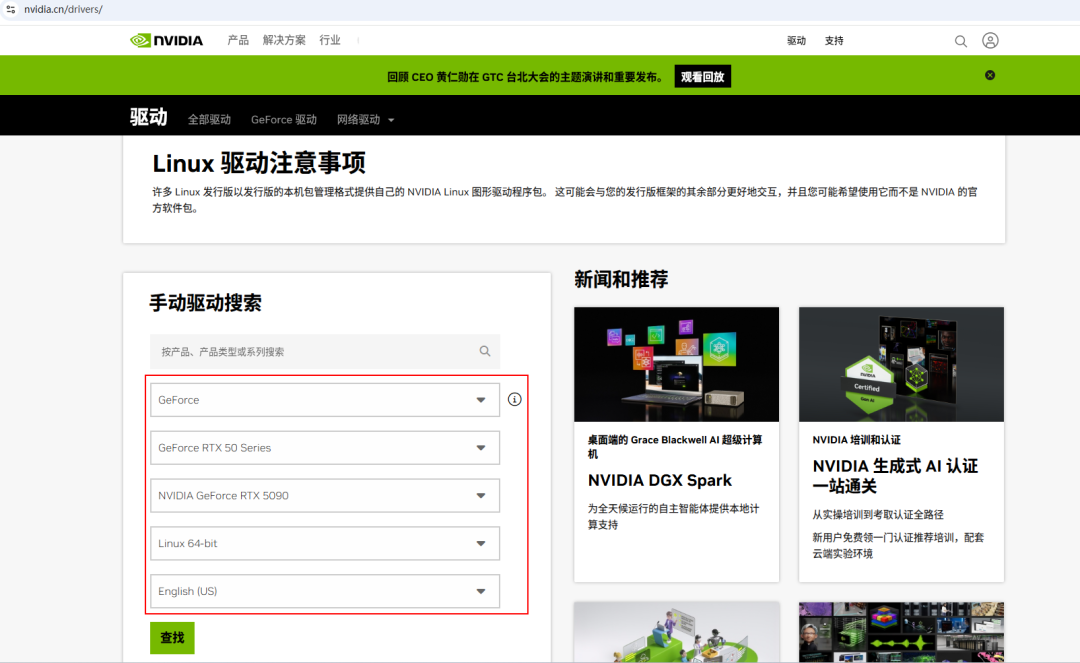Screen dimensions: 1080x663
Task: Expand the Linux 64-bit operating system dropdown
Action: pos(325,543)
